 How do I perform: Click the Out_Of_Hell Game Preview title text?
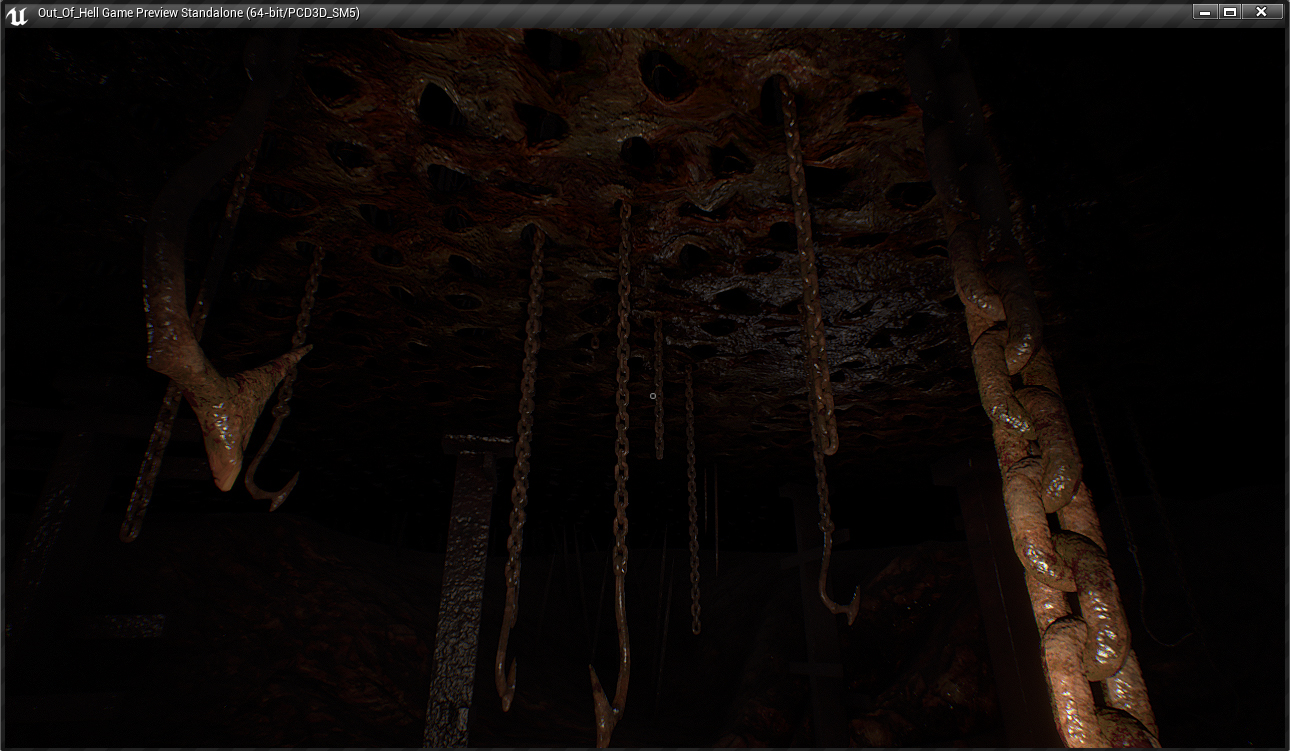pyautogui.click(x=198, y=13)
